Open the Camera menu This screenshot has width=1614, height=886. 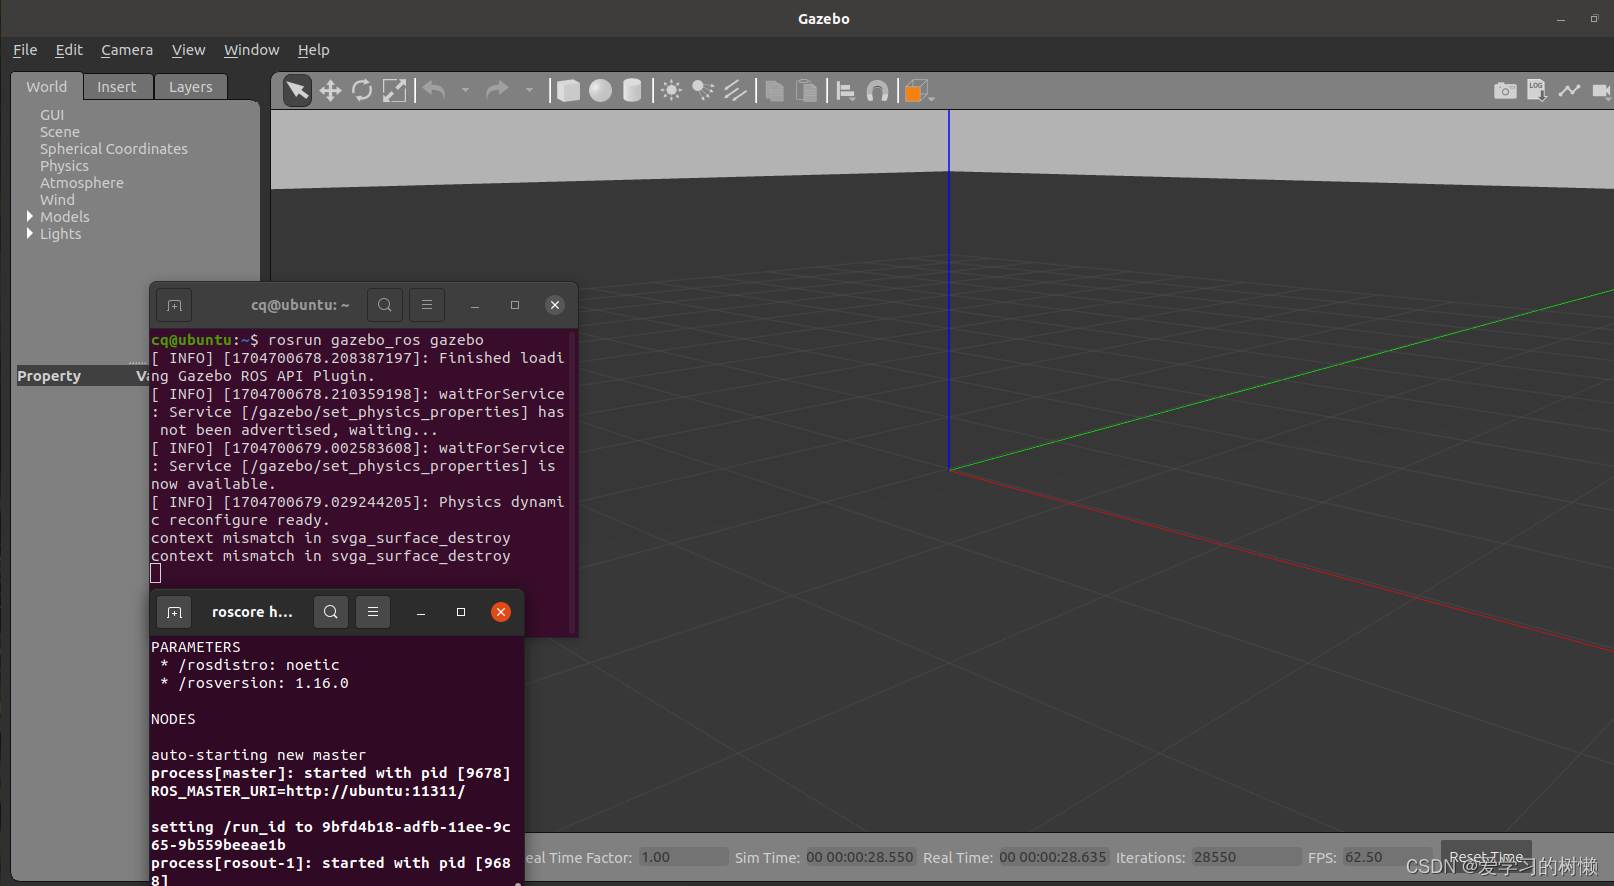(x=127, y=50)
